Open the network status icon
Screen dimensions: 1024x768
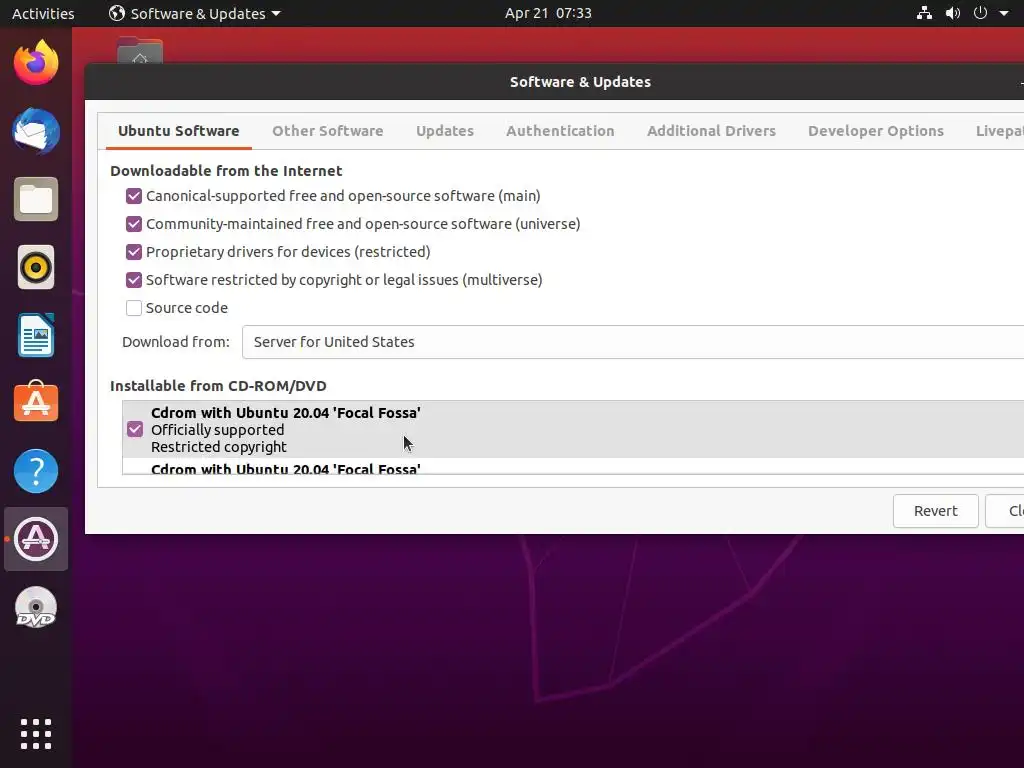(x=924, y=13)
